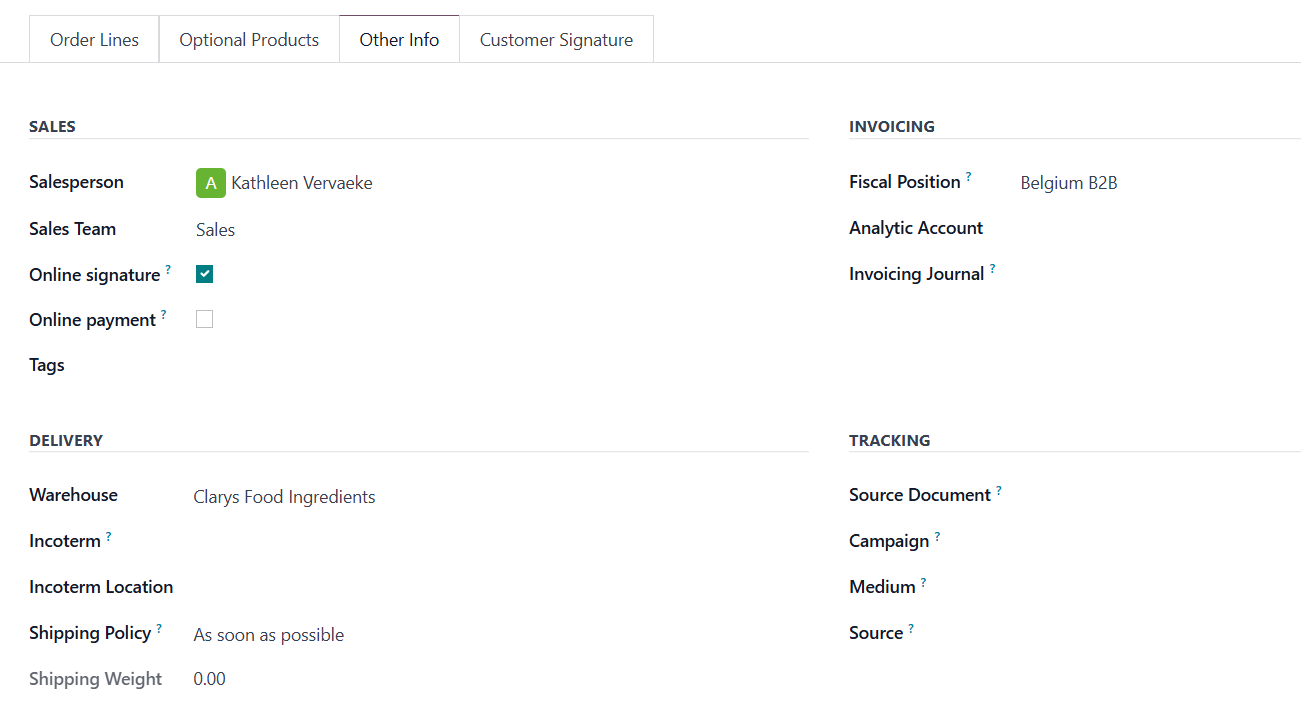Click the help icon next to Online payment
The width and height of the screenshot is (1301, 715).
163,315
